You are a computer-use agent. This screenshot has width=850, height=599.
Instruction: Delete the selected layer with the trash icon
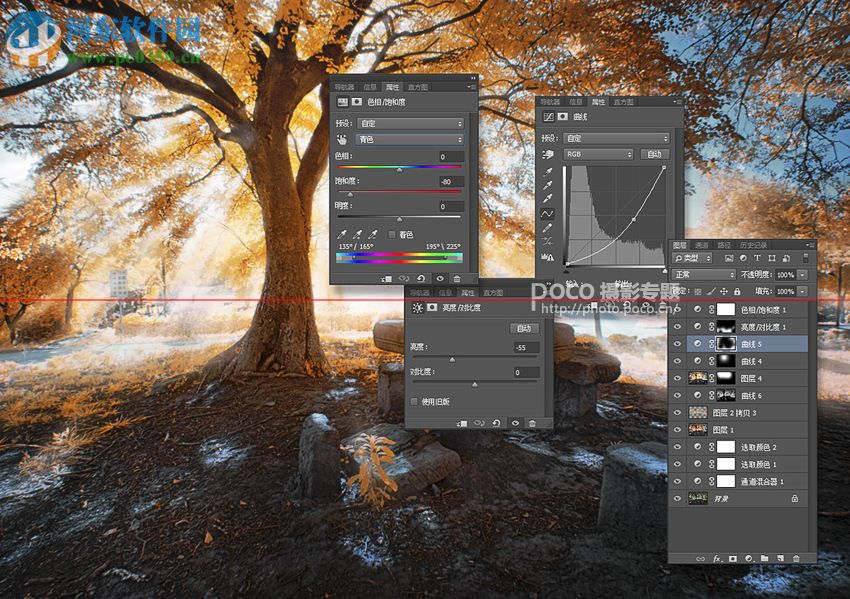(x=796, y=558)
